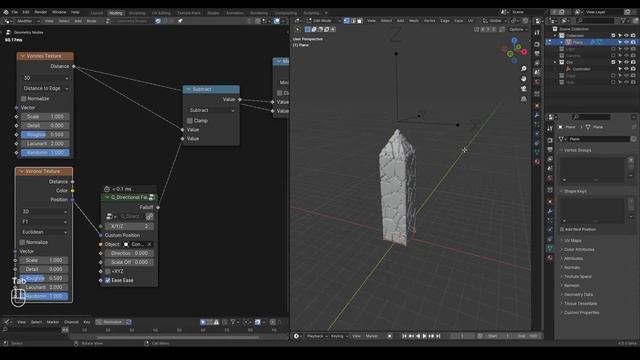Image resolution: width=640 pixels, height=360 pixels.
Task: Open the Help menu
Action: (75, 12)
